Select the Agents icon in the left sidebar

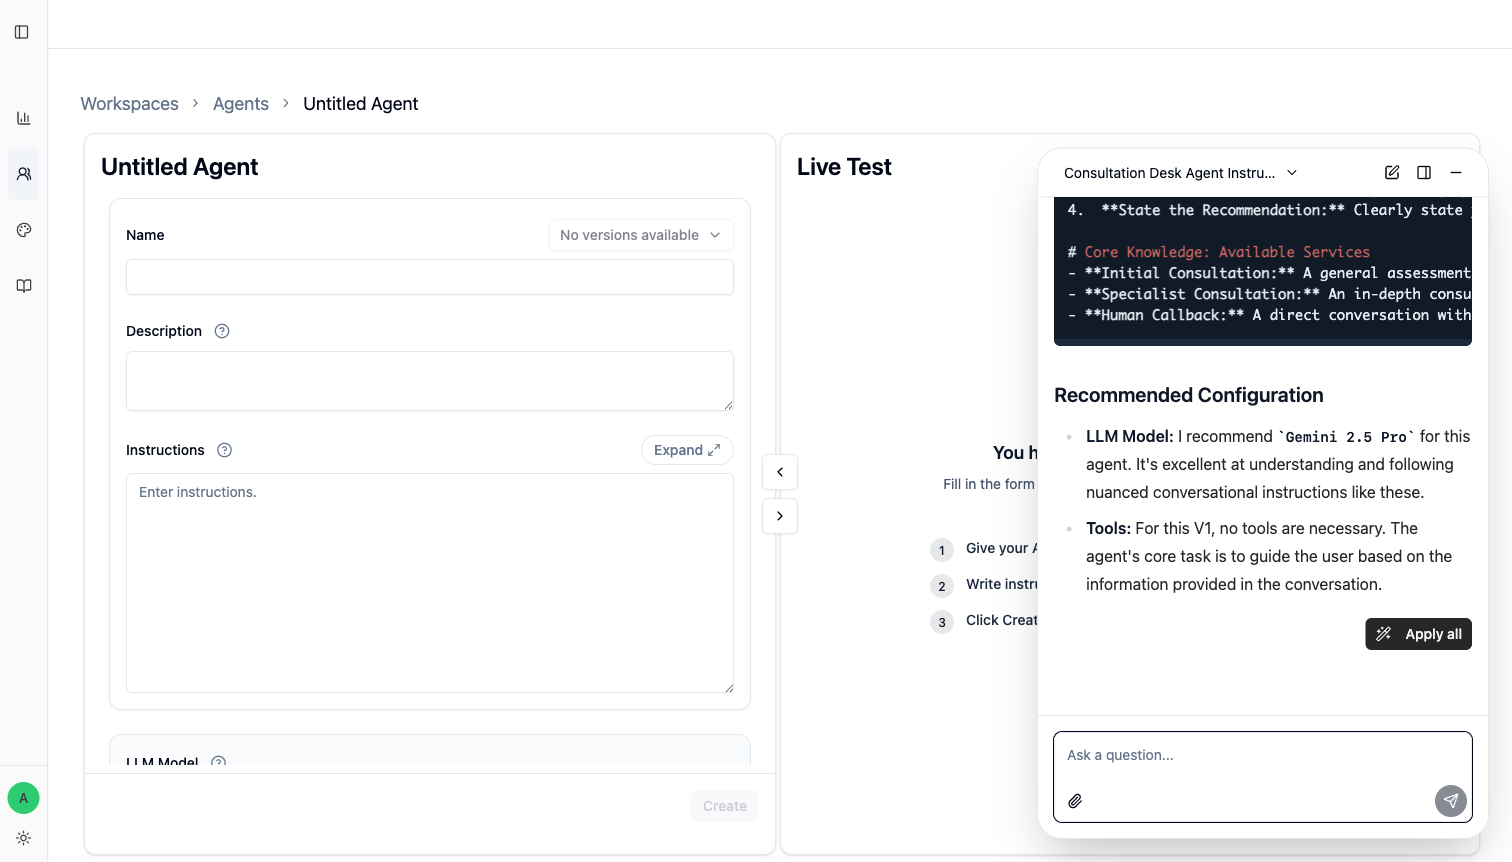coord(23,173)
